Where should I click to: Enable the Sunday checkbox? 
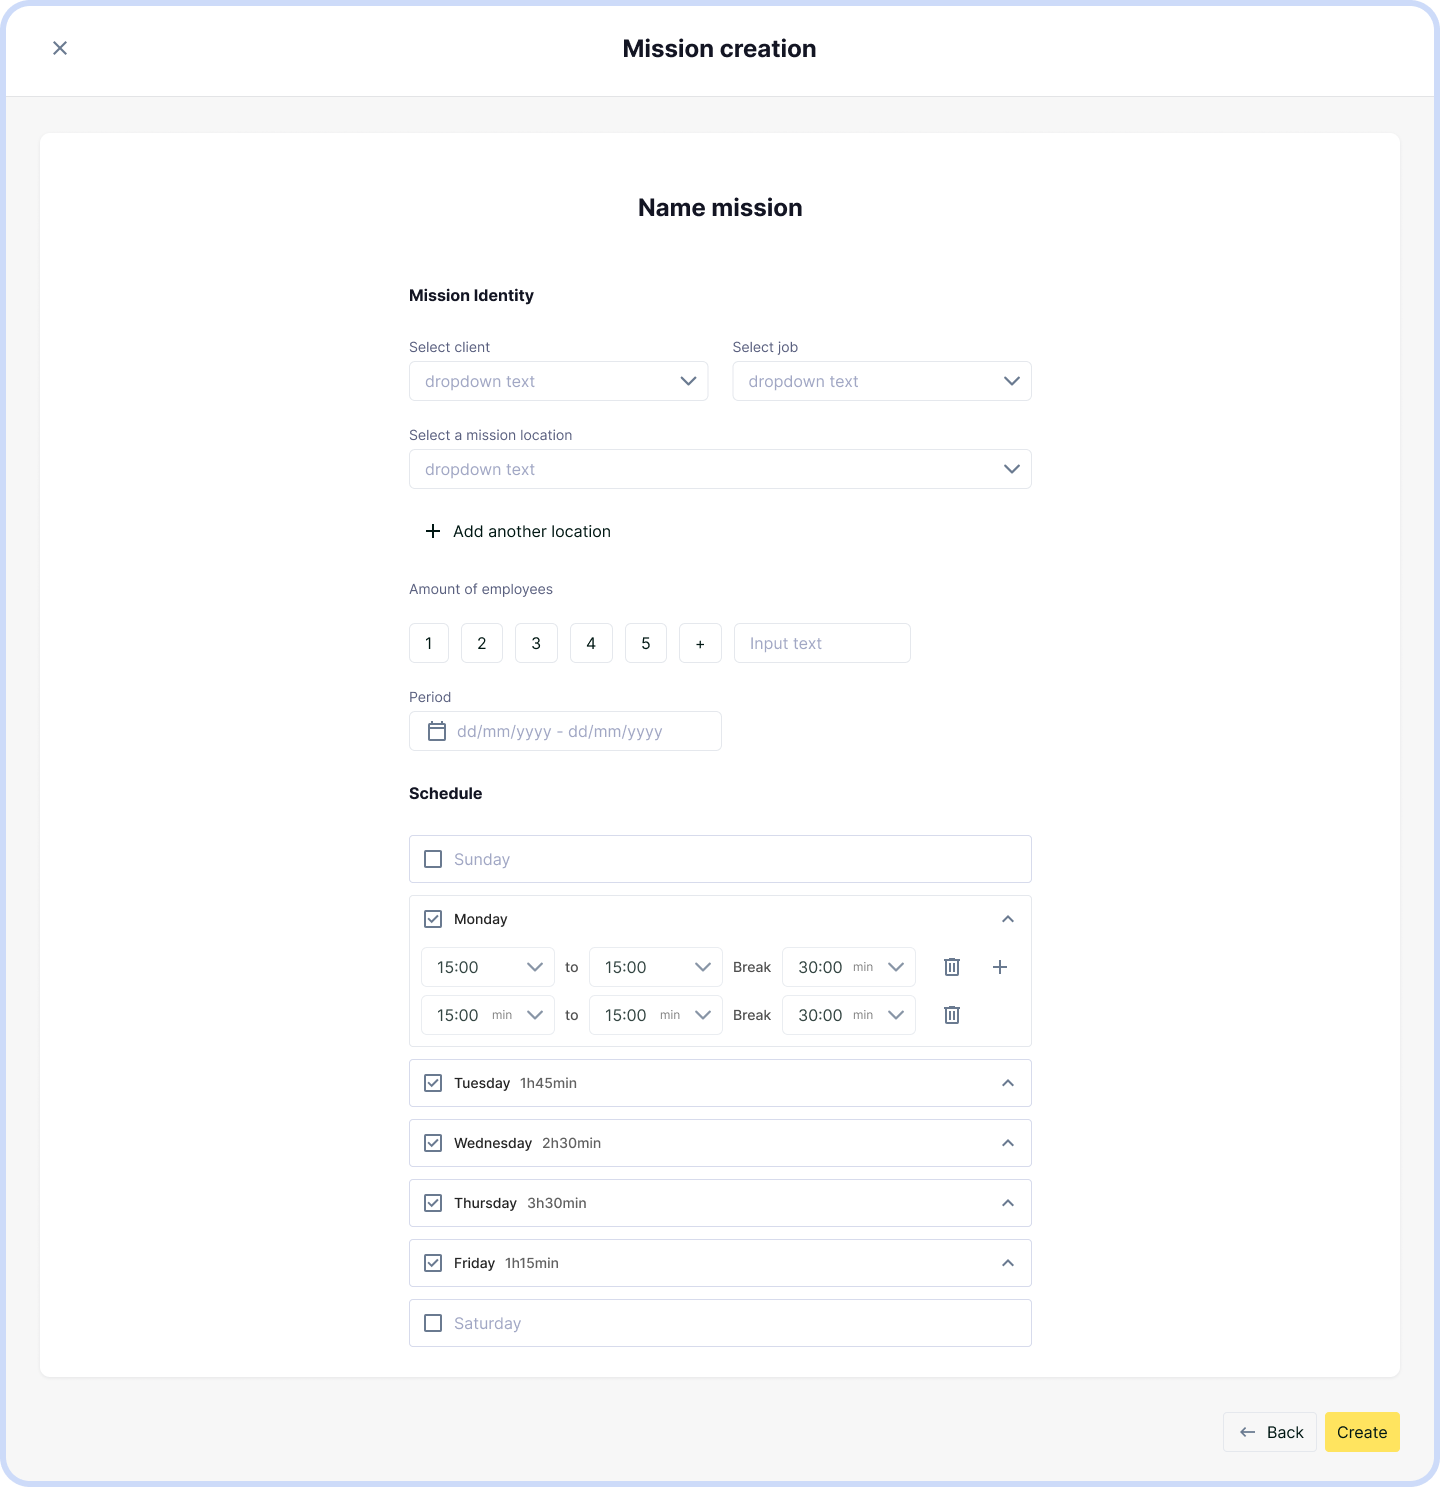pyautogui.click(x=433, y=859)
